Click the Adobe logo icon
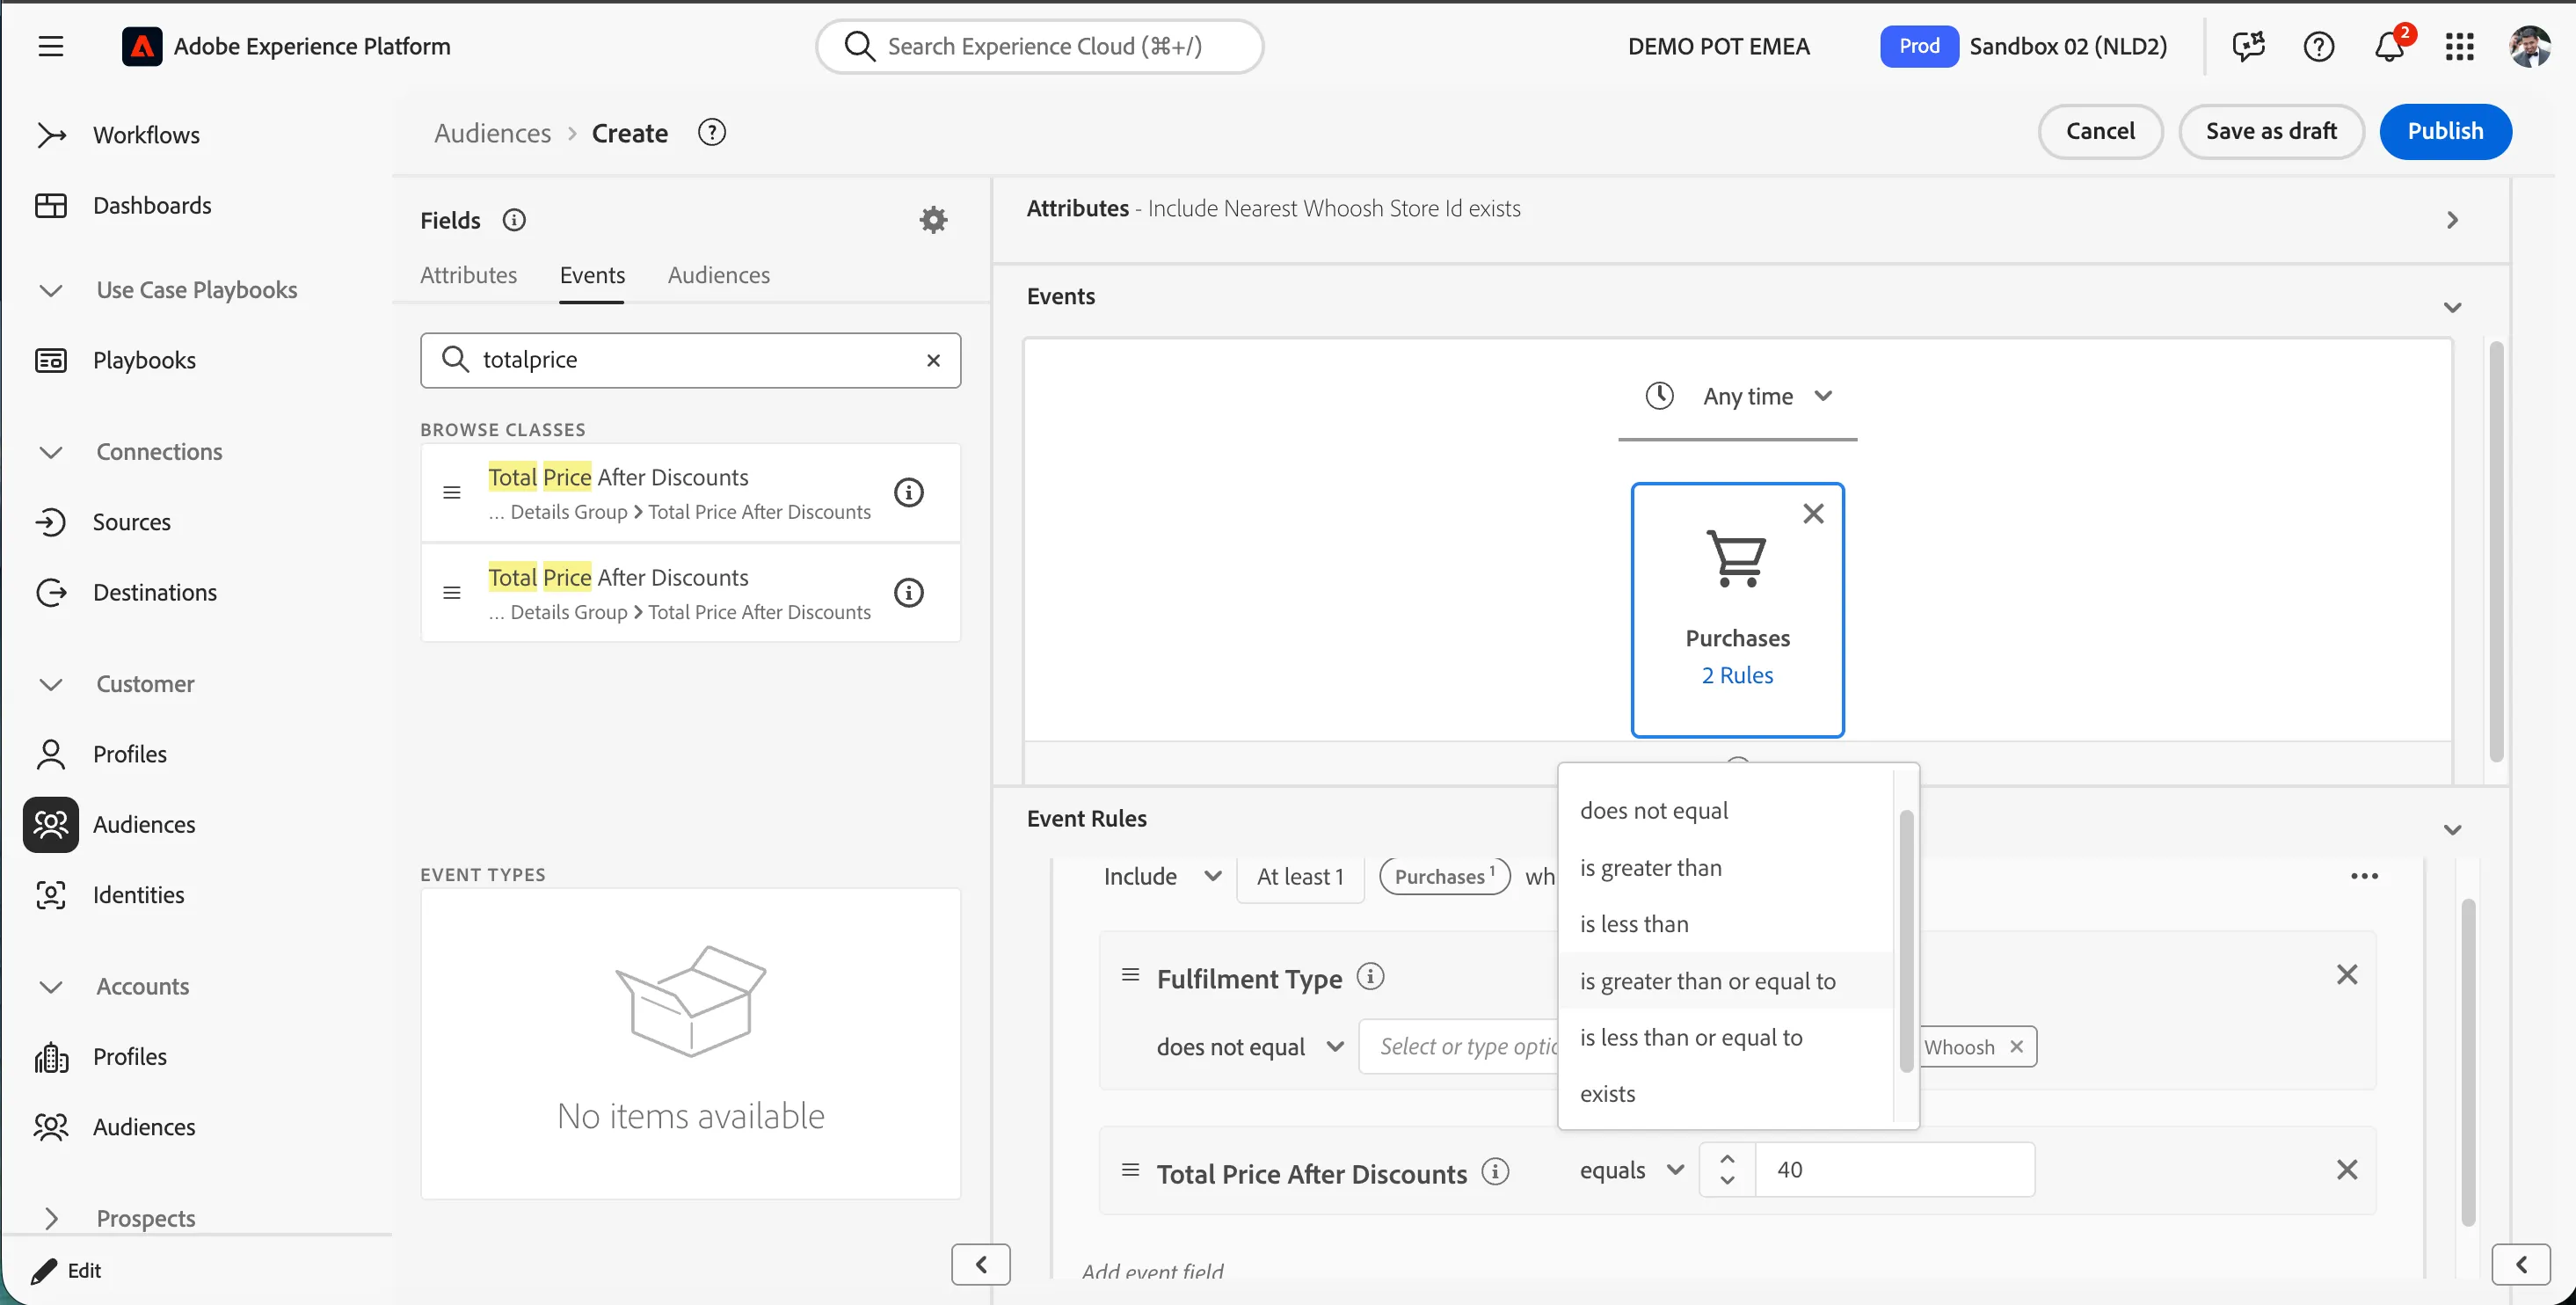Viewport: 2576px width, 1305px height. [x=142, y=46]
